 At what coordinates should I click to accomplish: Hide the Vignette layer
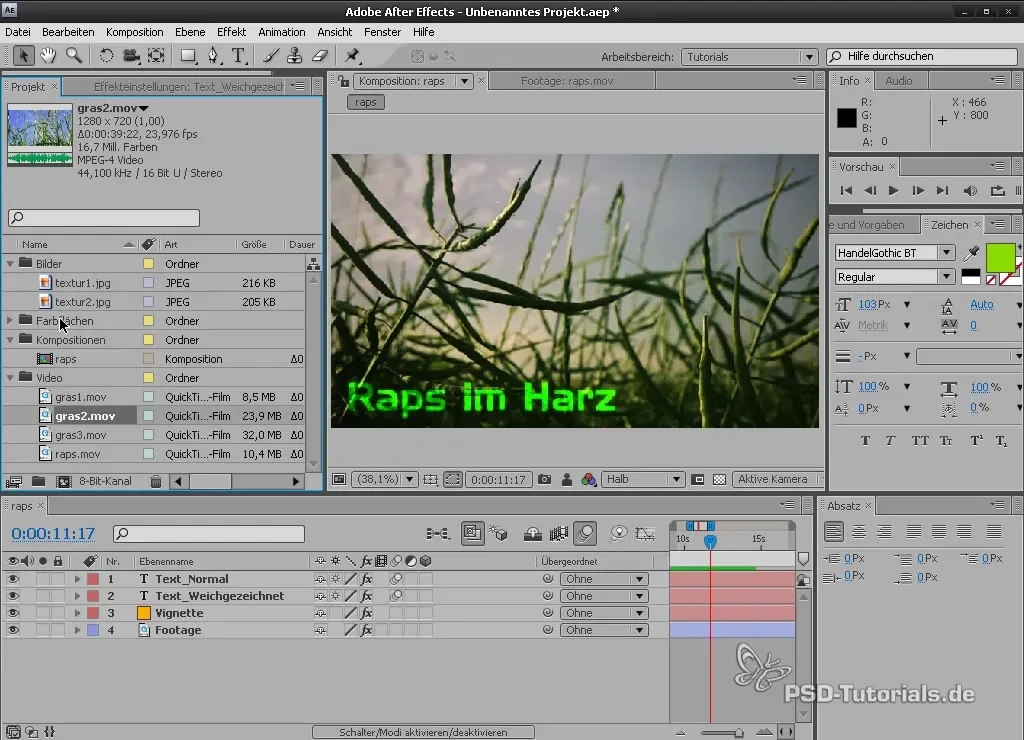12,613
